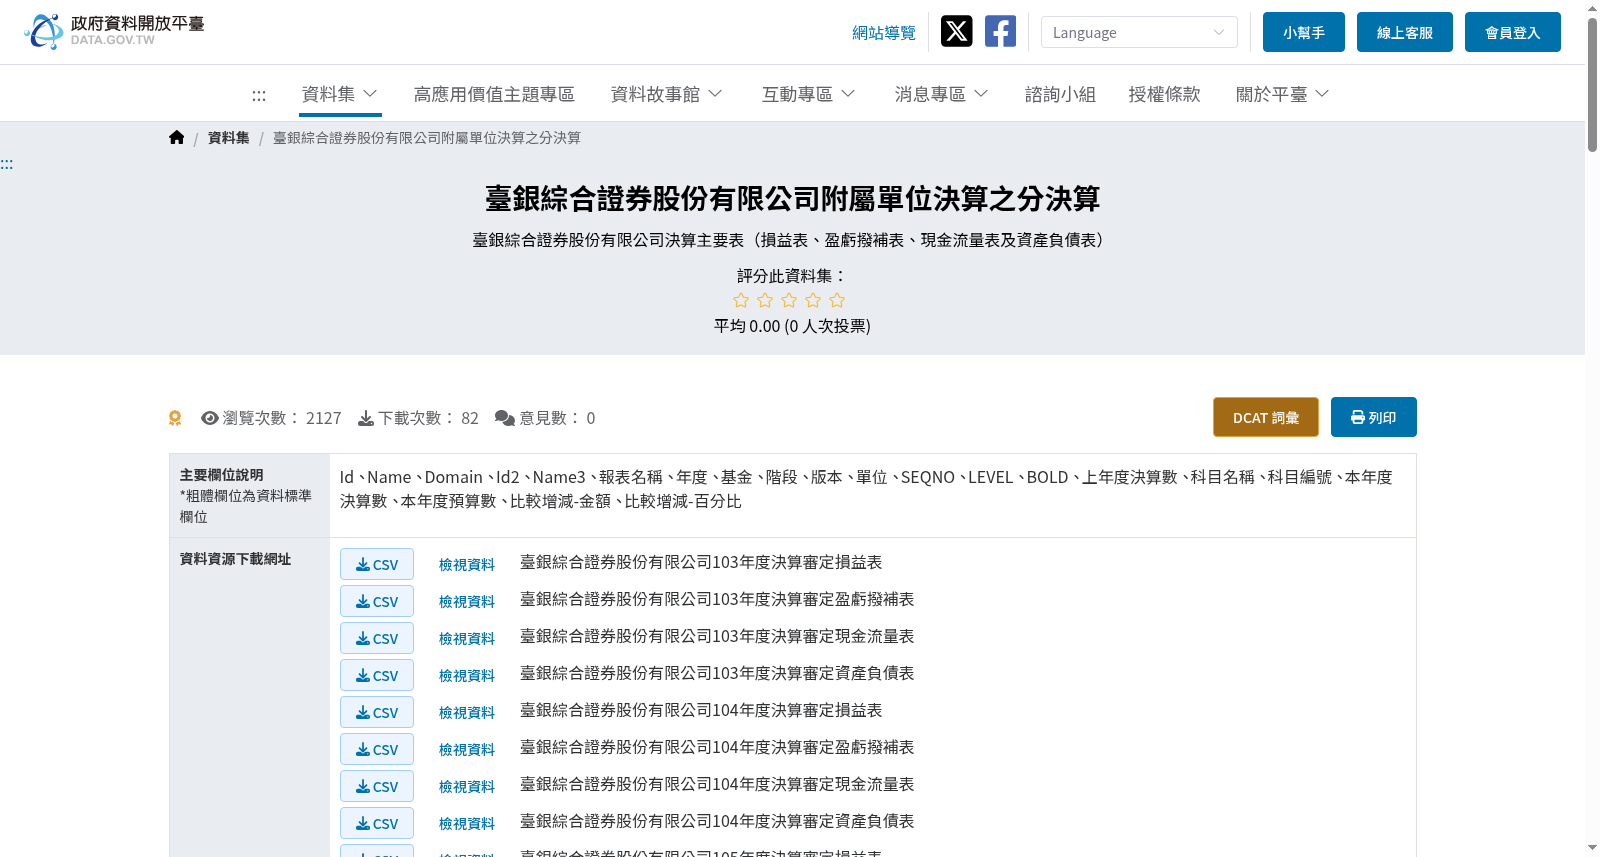
Task: Click the gold medal badge icon
Action: pos(175,418)
